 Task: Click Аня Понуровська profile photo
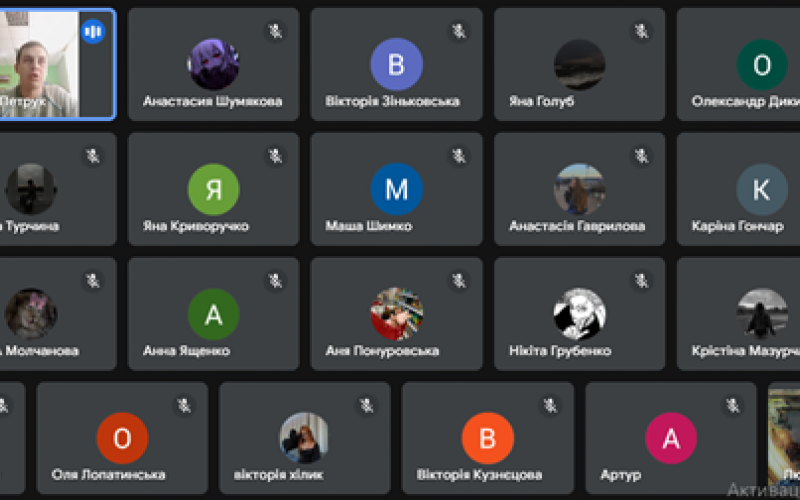(x=396, y=314)
